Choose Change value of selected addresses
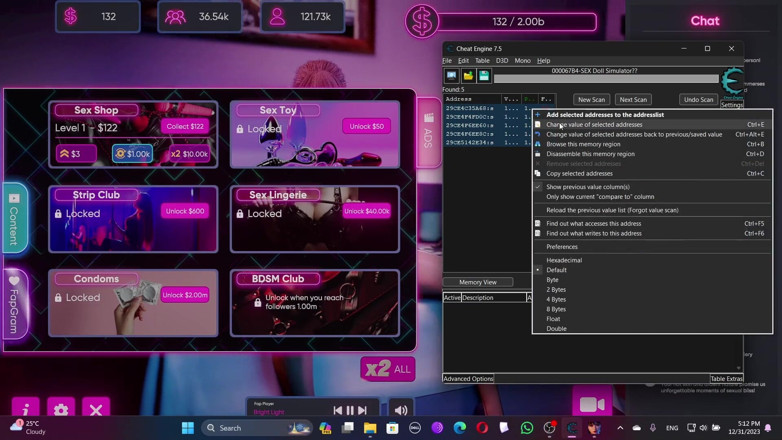 652,125
